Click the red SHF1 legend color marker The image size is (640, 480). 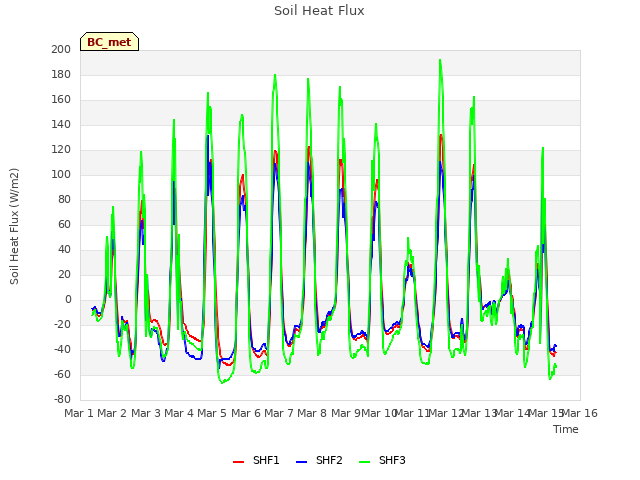click(x=238, y=462)
